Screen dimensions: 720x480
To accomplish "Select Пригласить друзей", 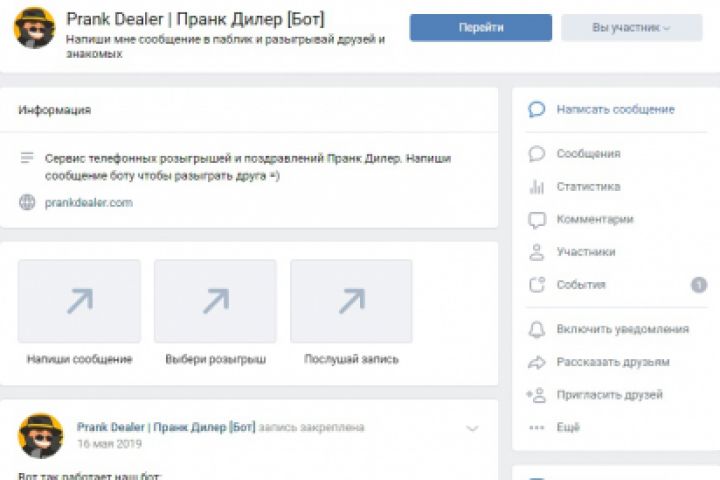I will (609, 395).
